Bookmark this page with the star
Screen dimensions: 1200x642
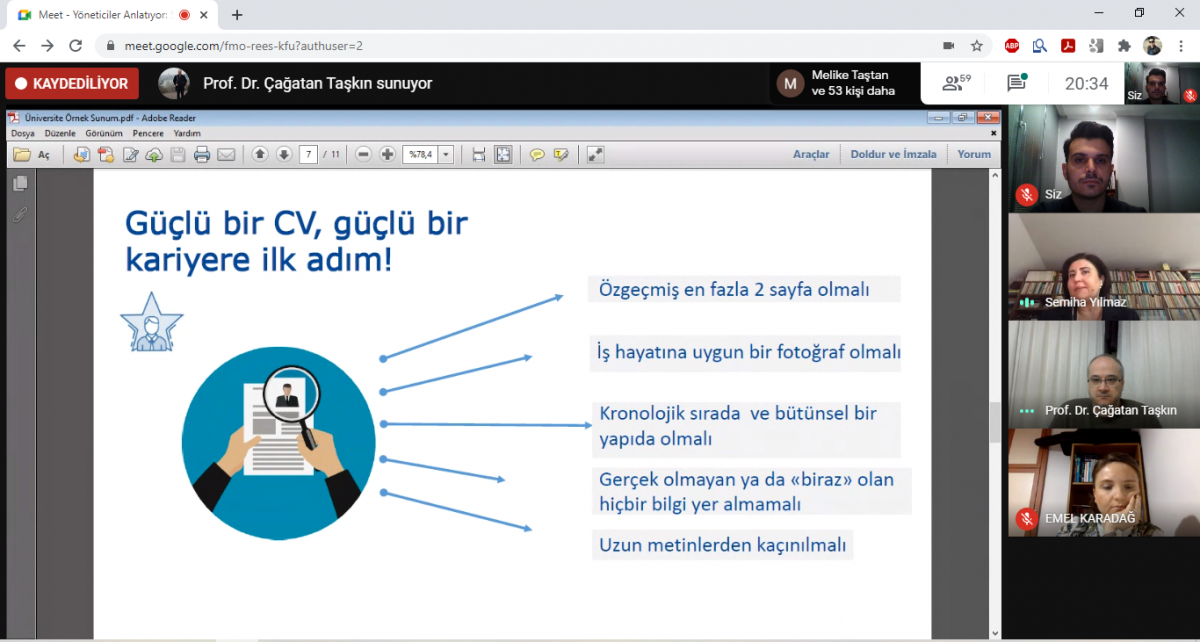[x=977, y=45]
